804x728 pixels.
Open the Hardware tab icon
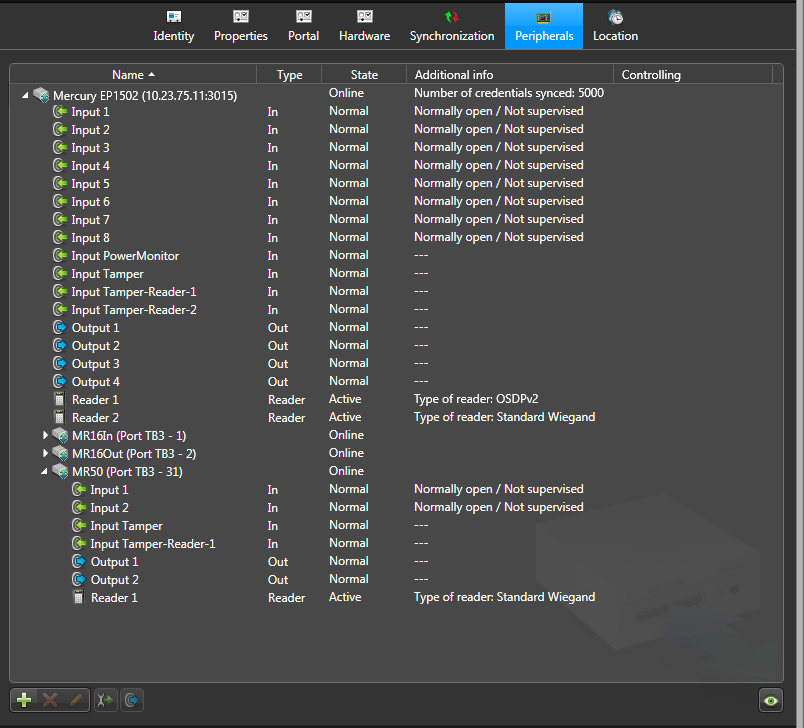click(364, 18)
